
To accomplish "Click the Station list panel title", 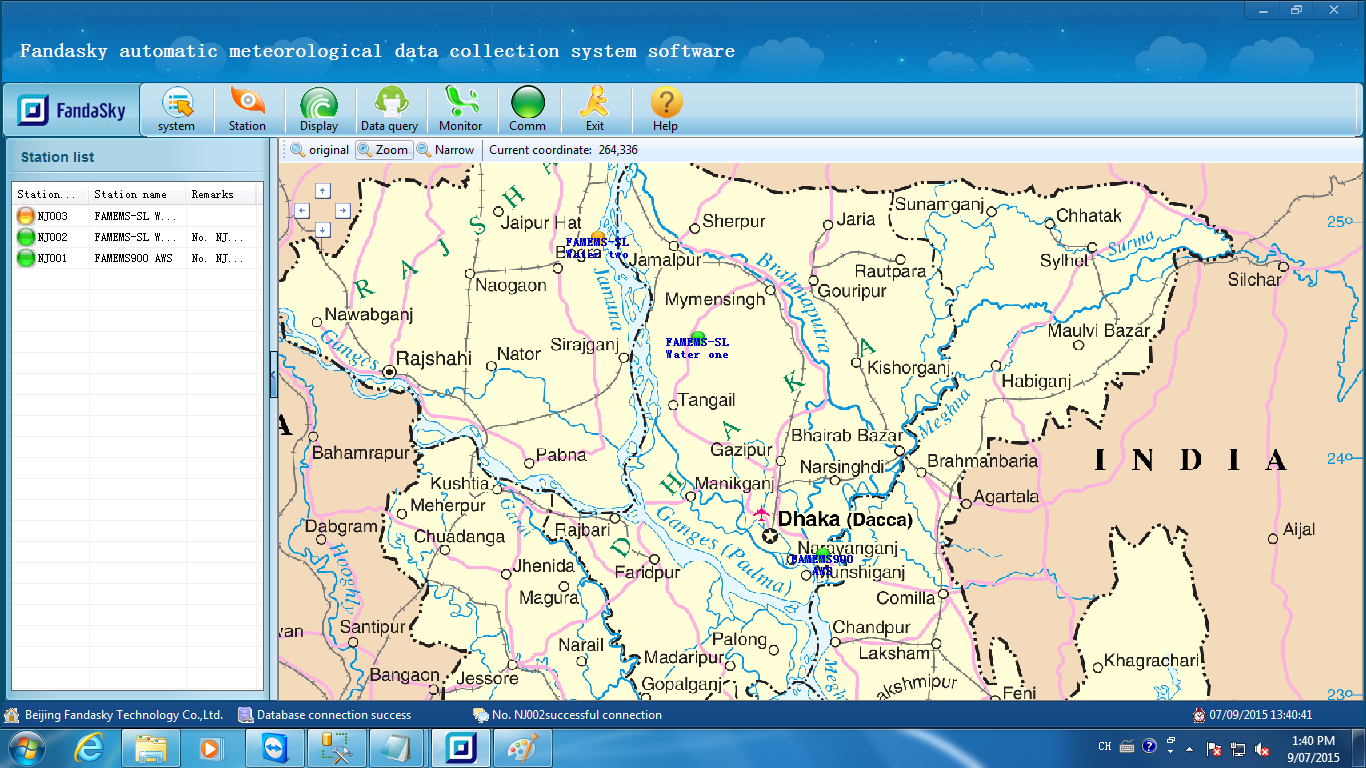I will (x=58, y=157).
